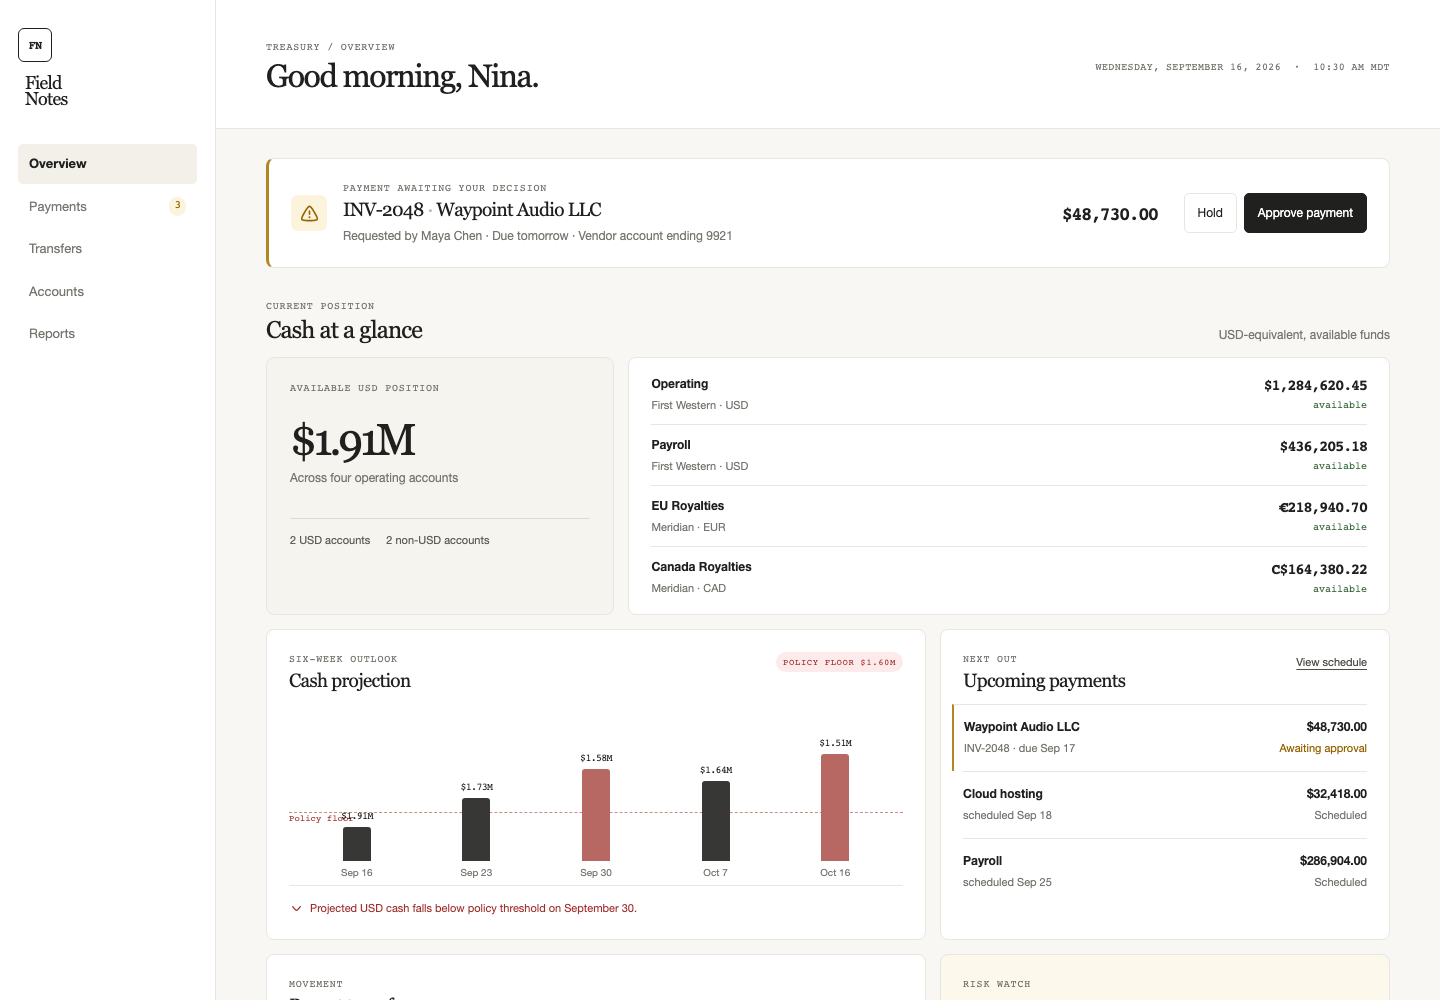Viewport: 1440px width, 1000px height.
Task: Select the Operating account row
Action: [x=1009, y=394]
